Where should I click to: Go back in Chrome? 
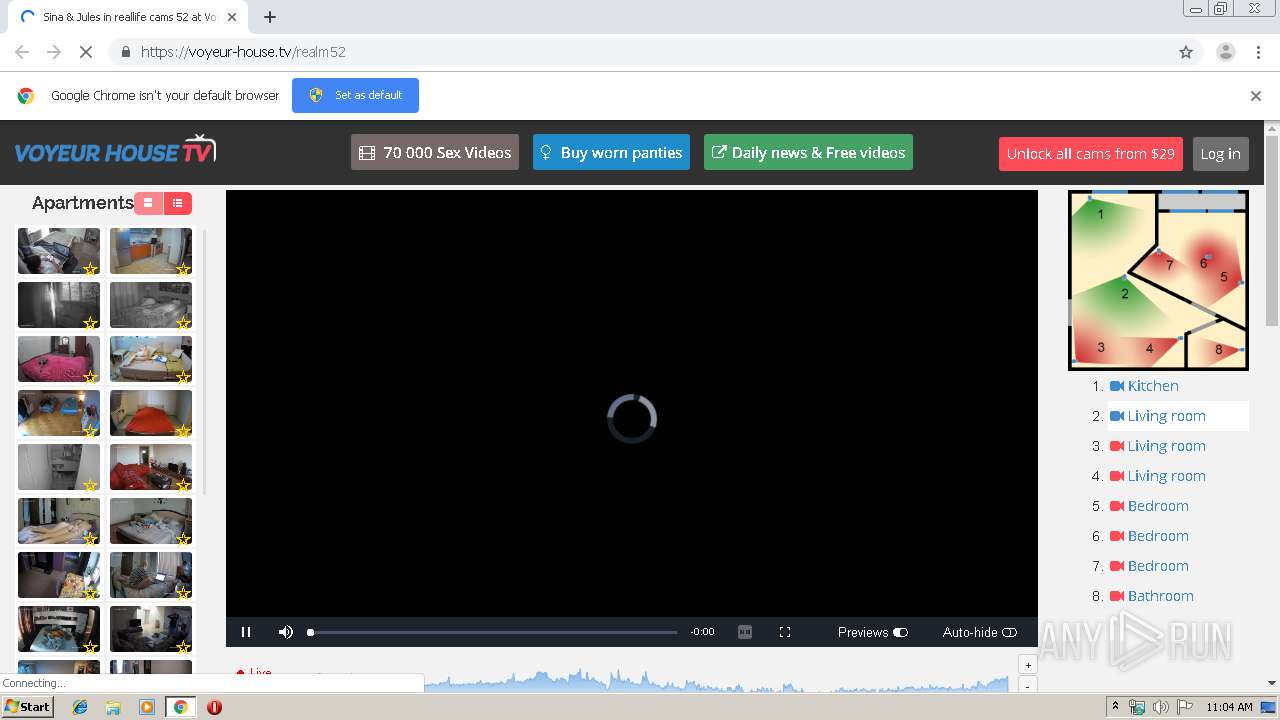click(22, 52)
